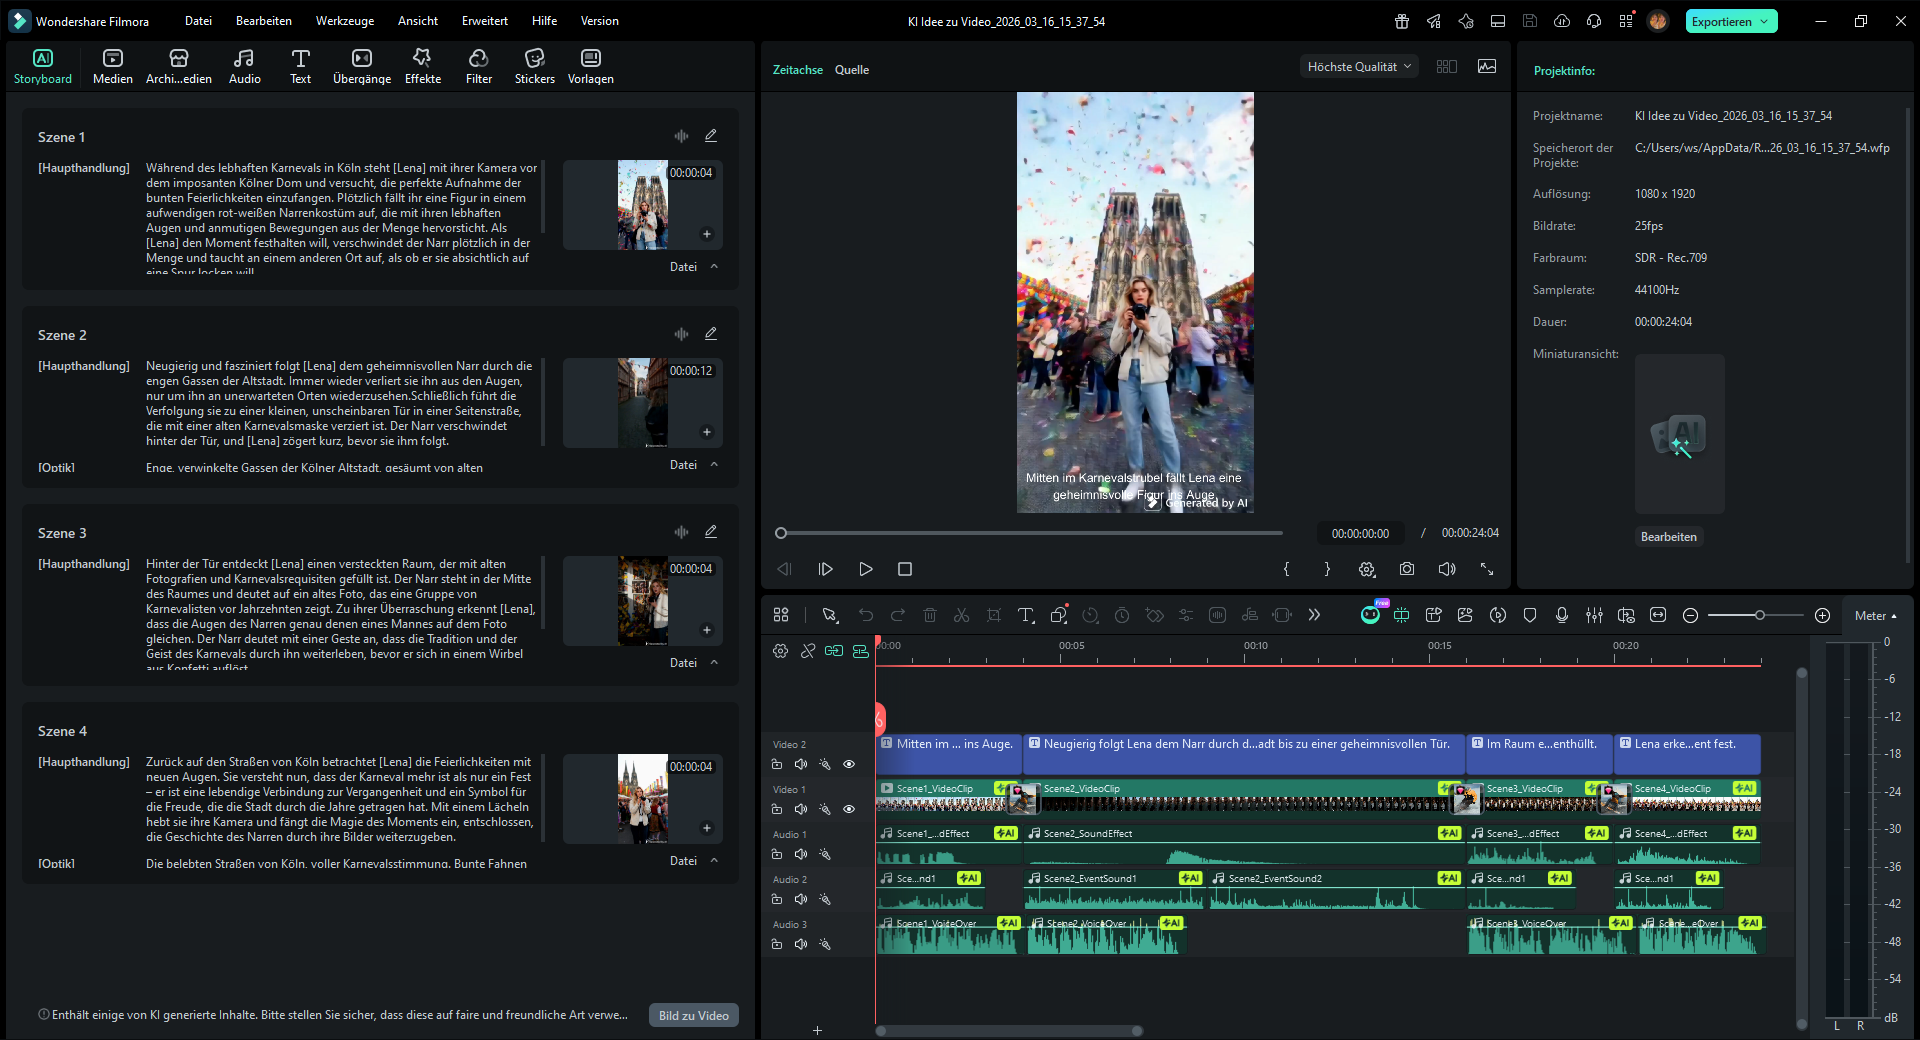Open the audio mixer icon in timeline toolbar

tap(1594, 615)
